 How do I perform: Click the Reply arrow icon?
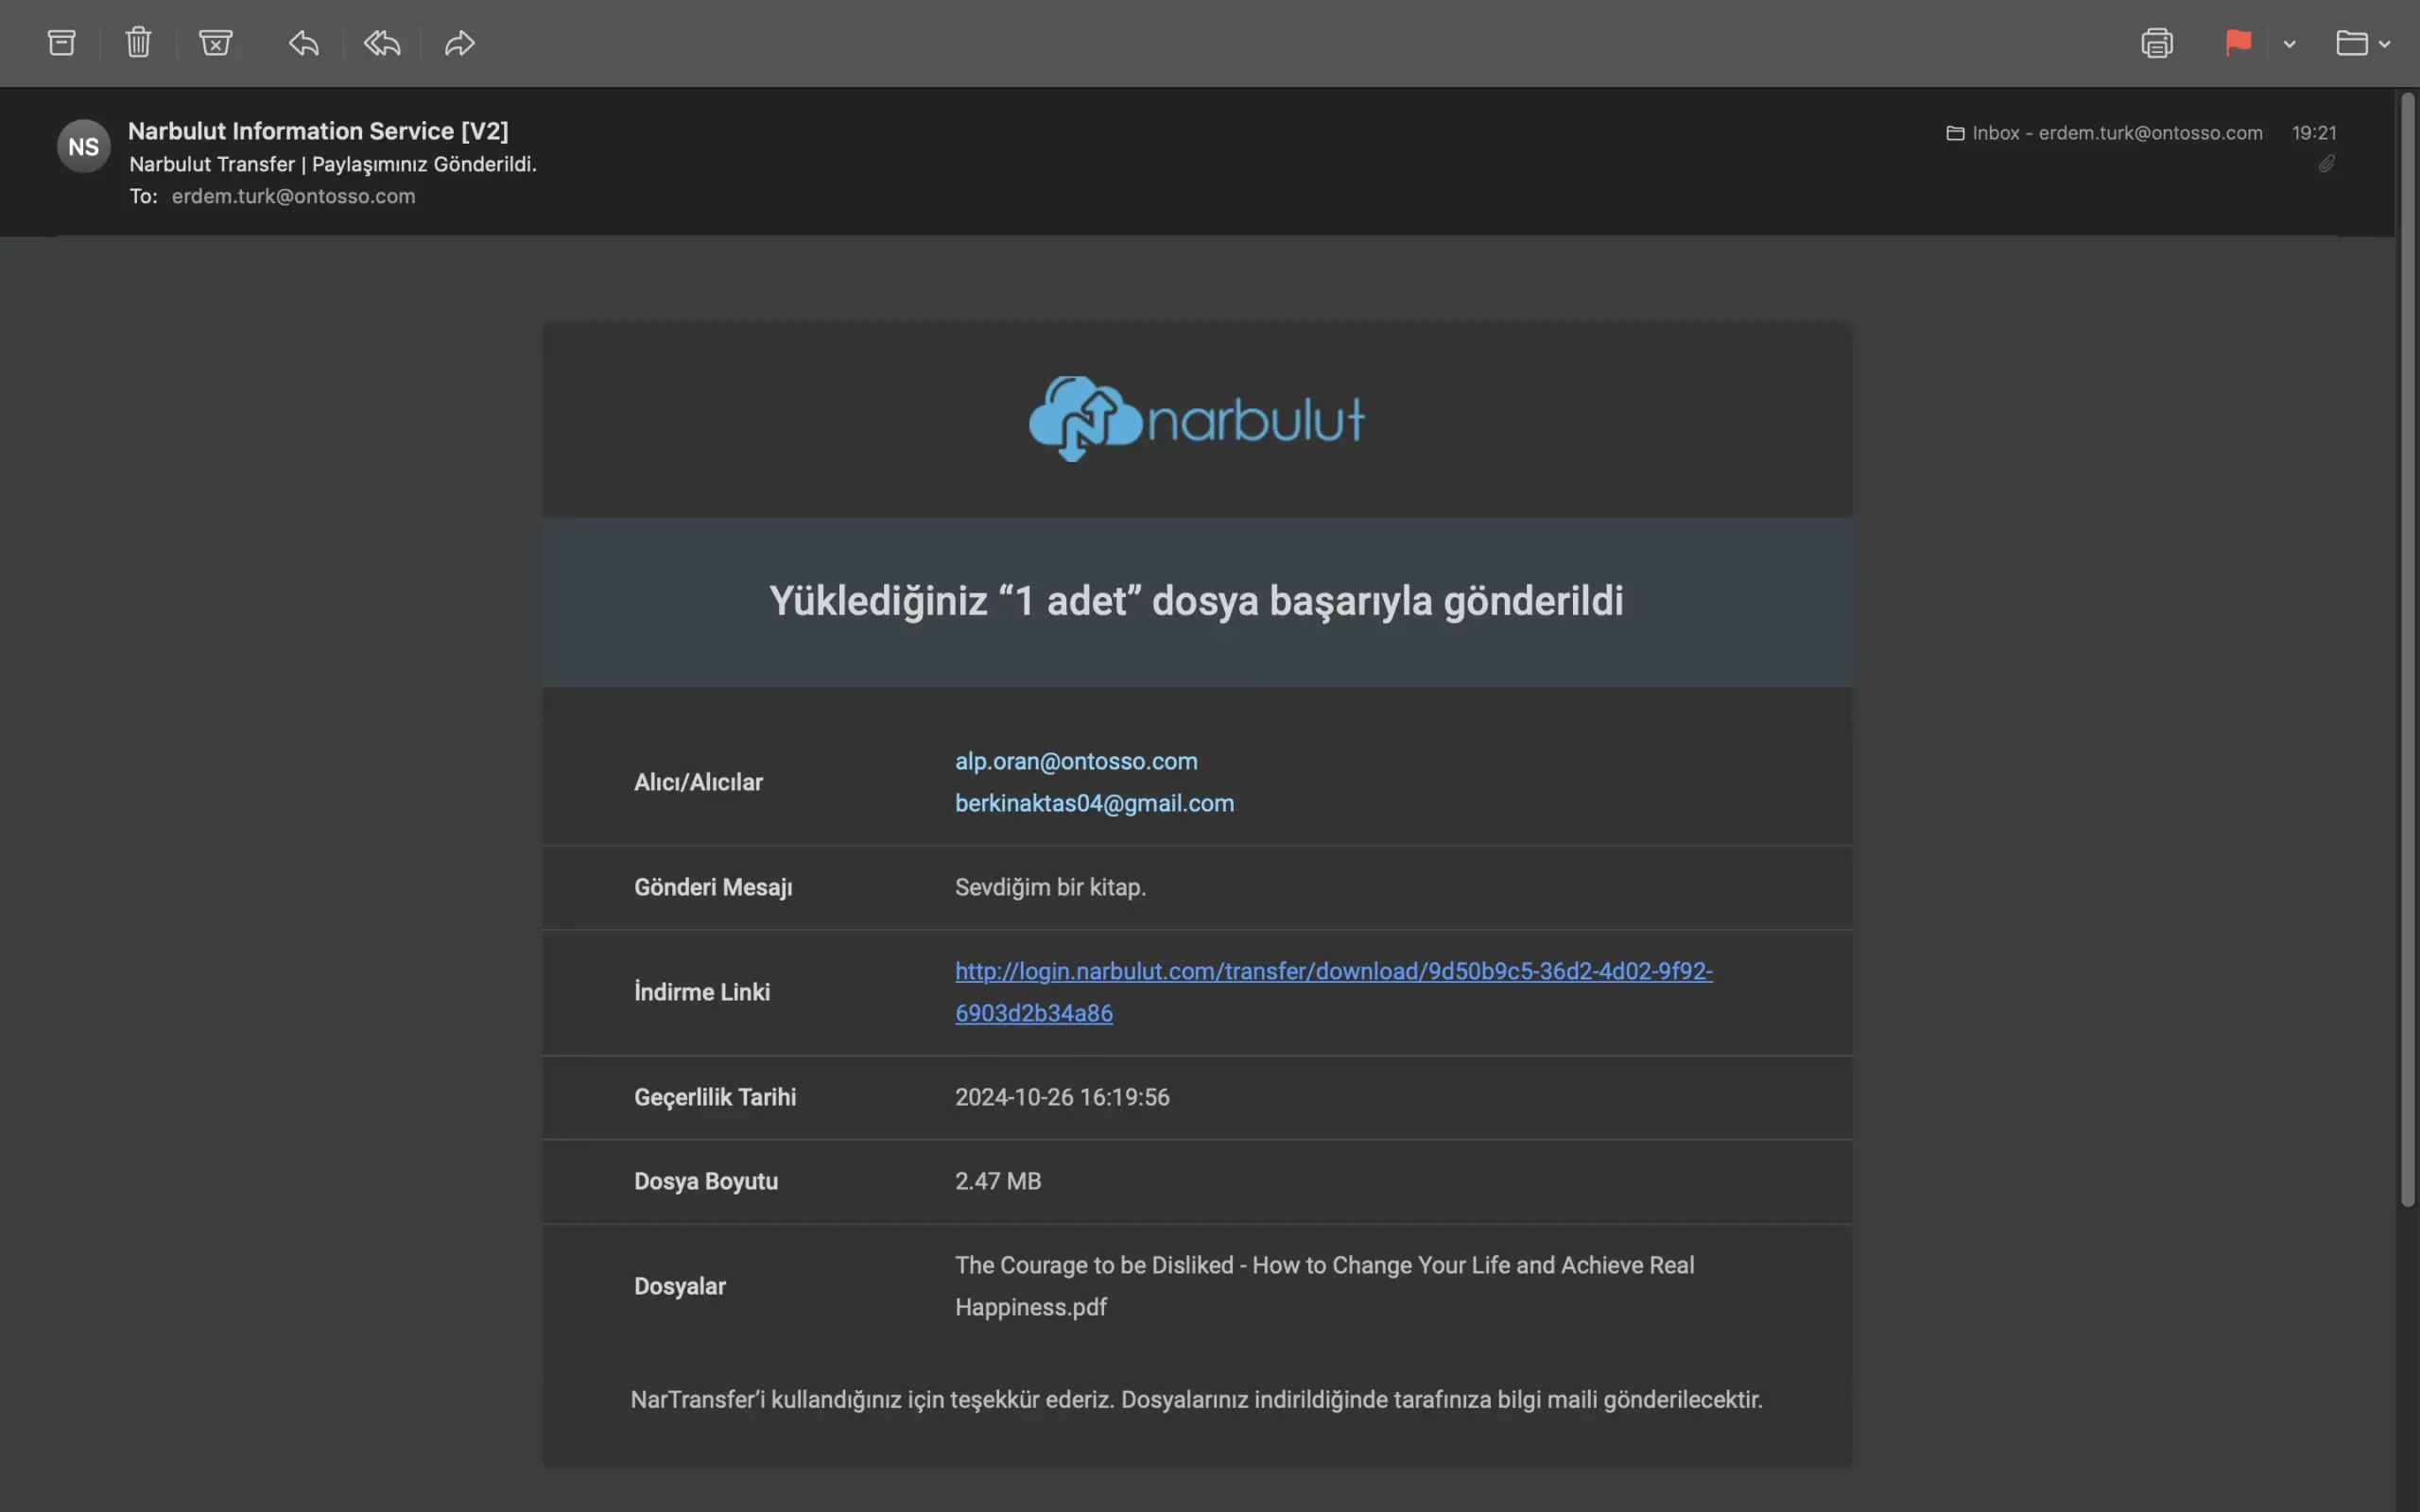point(304,43)
